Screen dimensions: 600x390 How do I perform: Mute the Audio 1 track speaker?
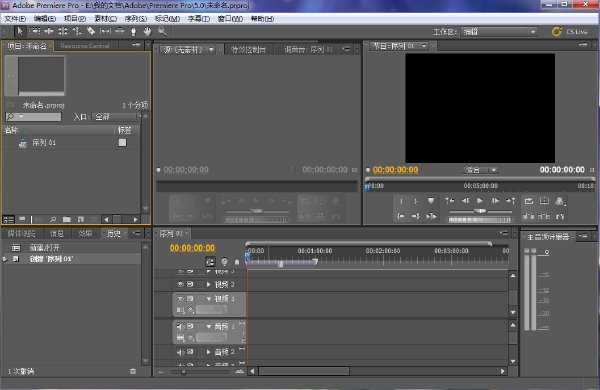coord(180,326)
